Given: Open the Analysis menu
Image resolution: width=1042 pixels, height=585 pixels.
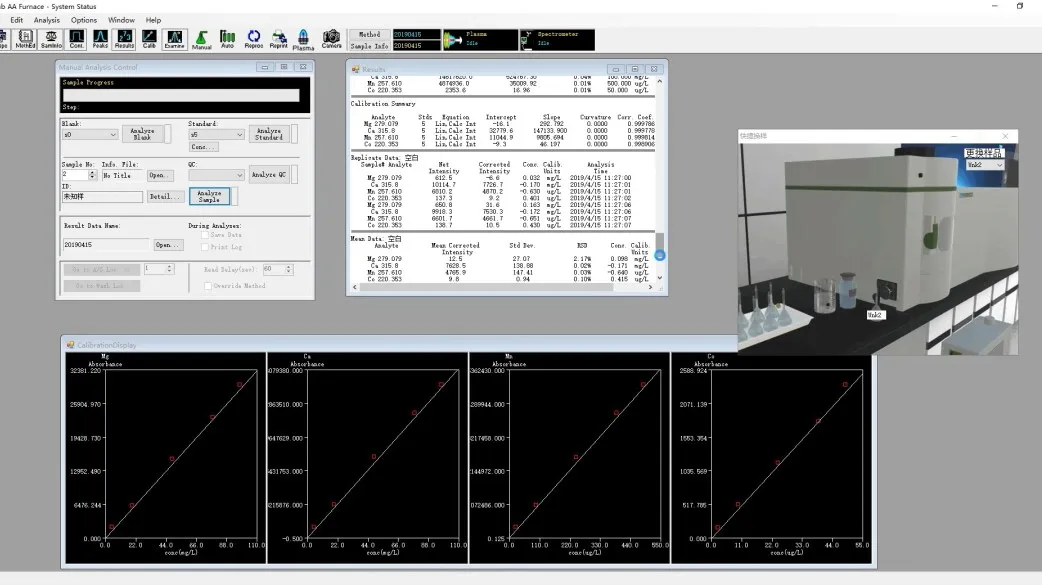Looking at the screenshot, I should [x=47, y=20].
